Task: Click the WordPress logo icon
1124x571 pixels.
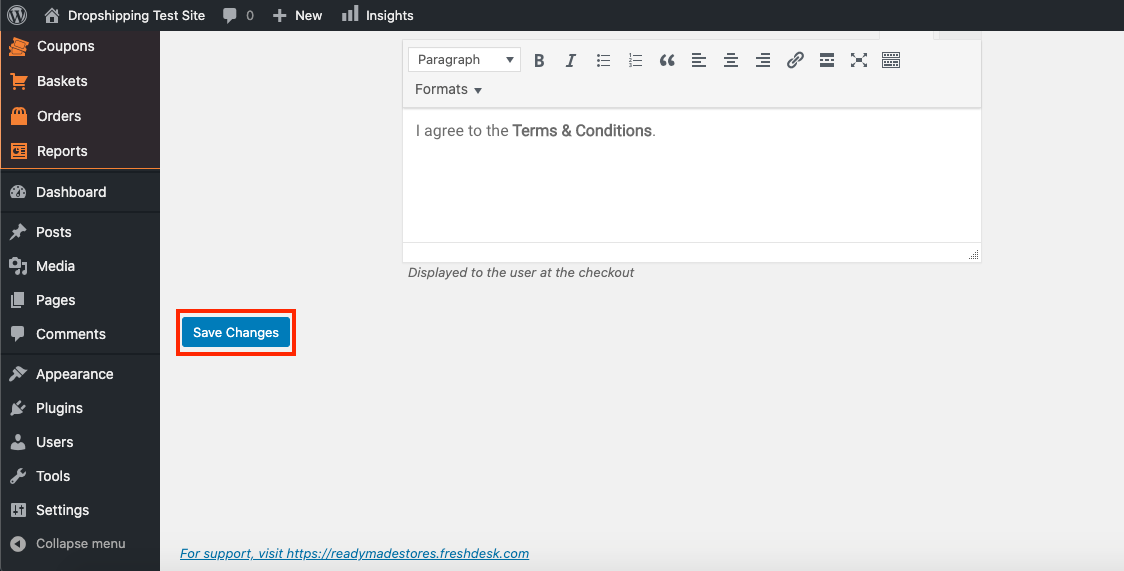Action: point(16,15)
